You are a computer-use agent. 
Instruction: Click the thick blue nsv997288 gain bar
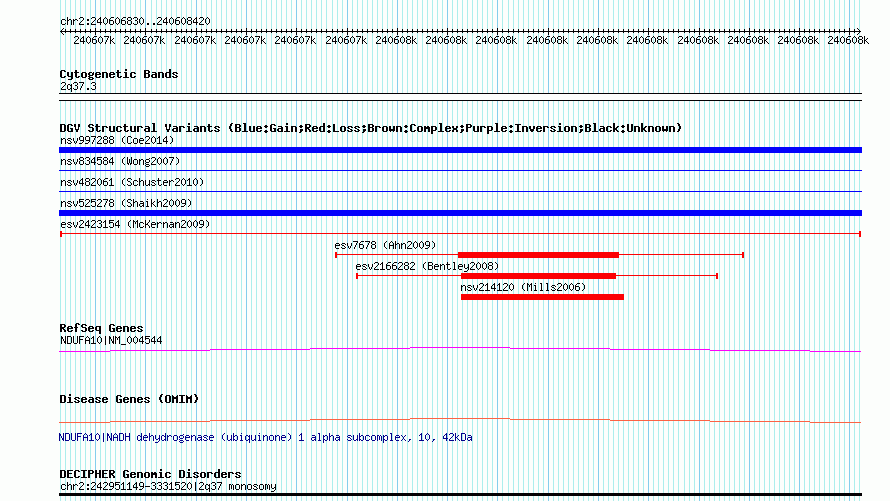(x=460, y=150)
